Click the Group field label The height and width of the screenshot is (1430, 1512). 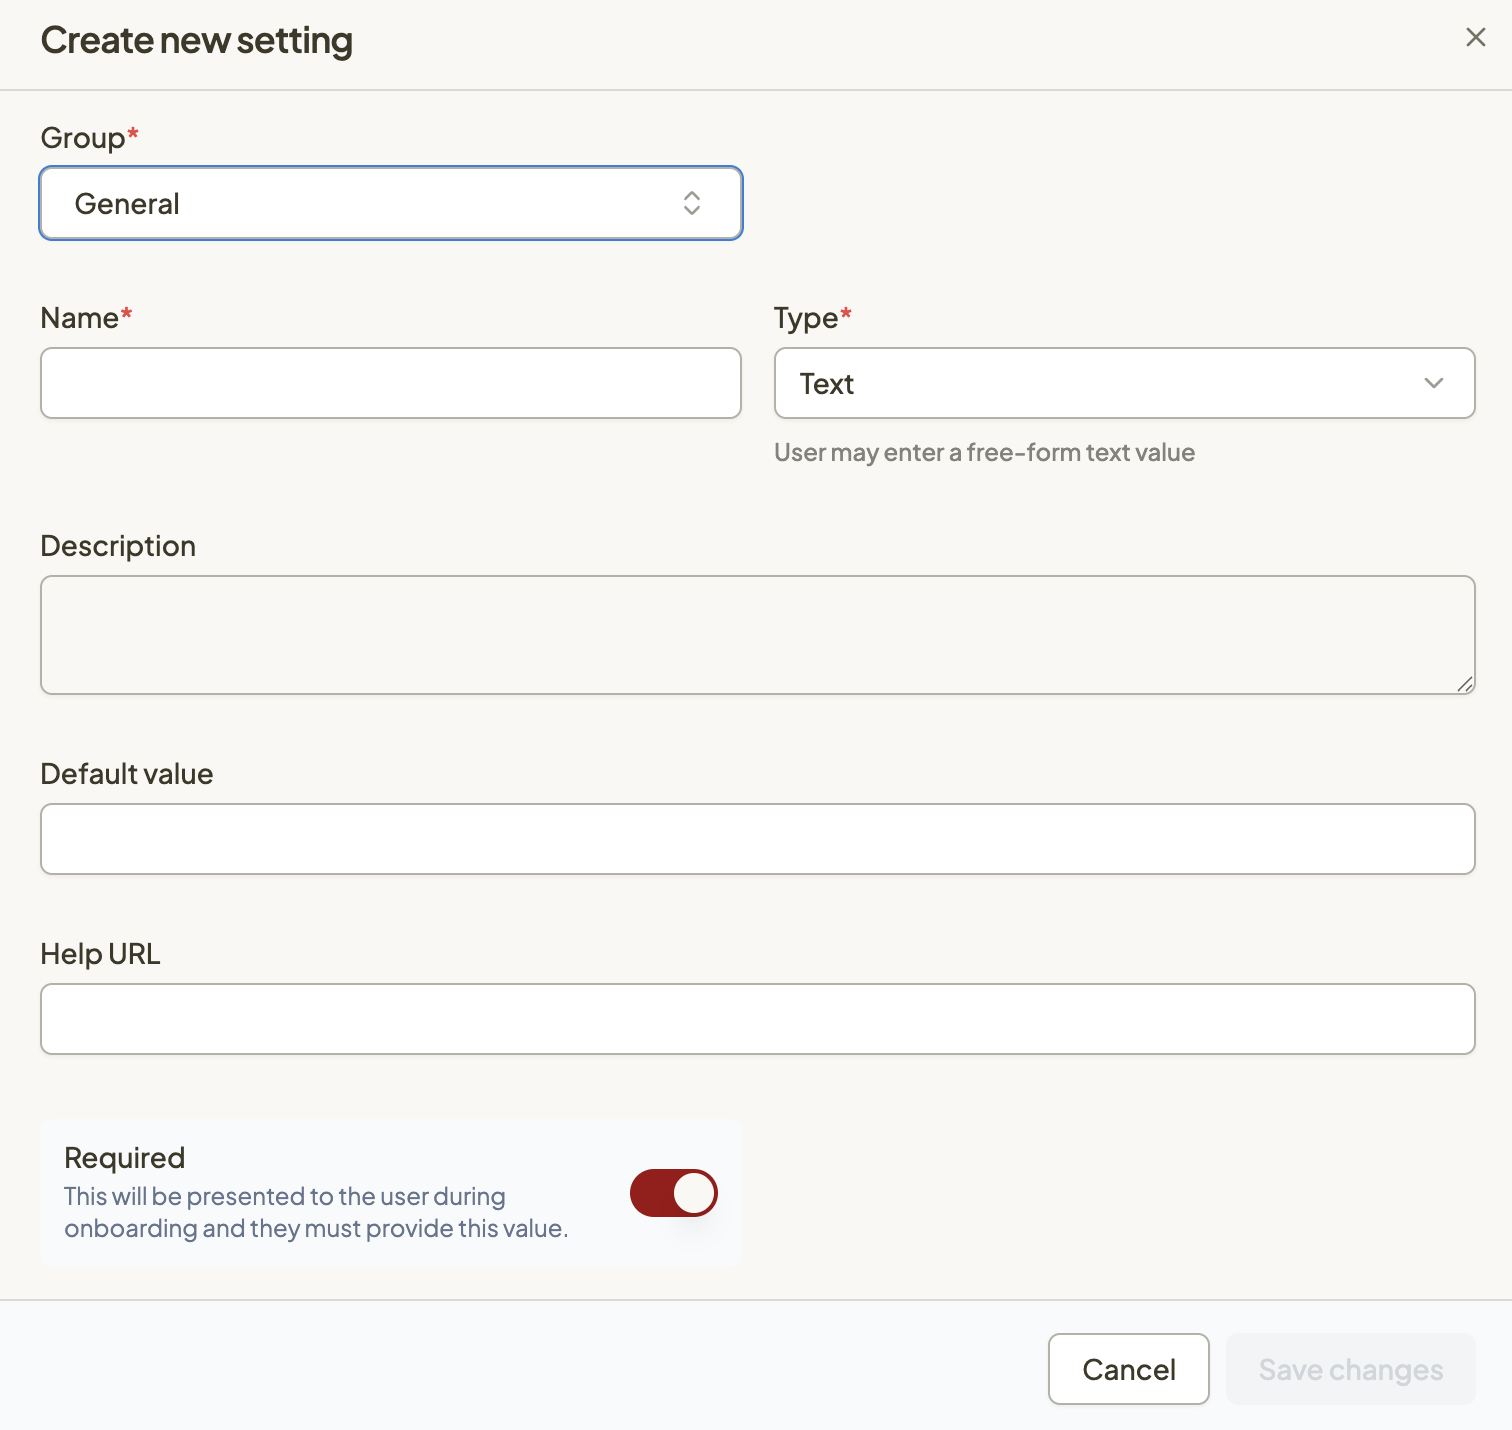point(83,138)
